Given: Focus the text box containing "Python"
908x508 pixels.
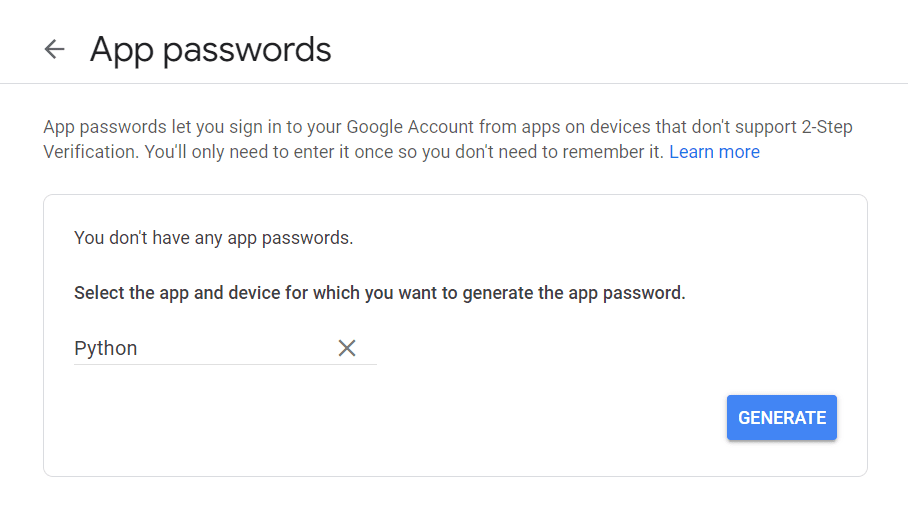Looking at the screenshot, I should (x=200, y=348).
